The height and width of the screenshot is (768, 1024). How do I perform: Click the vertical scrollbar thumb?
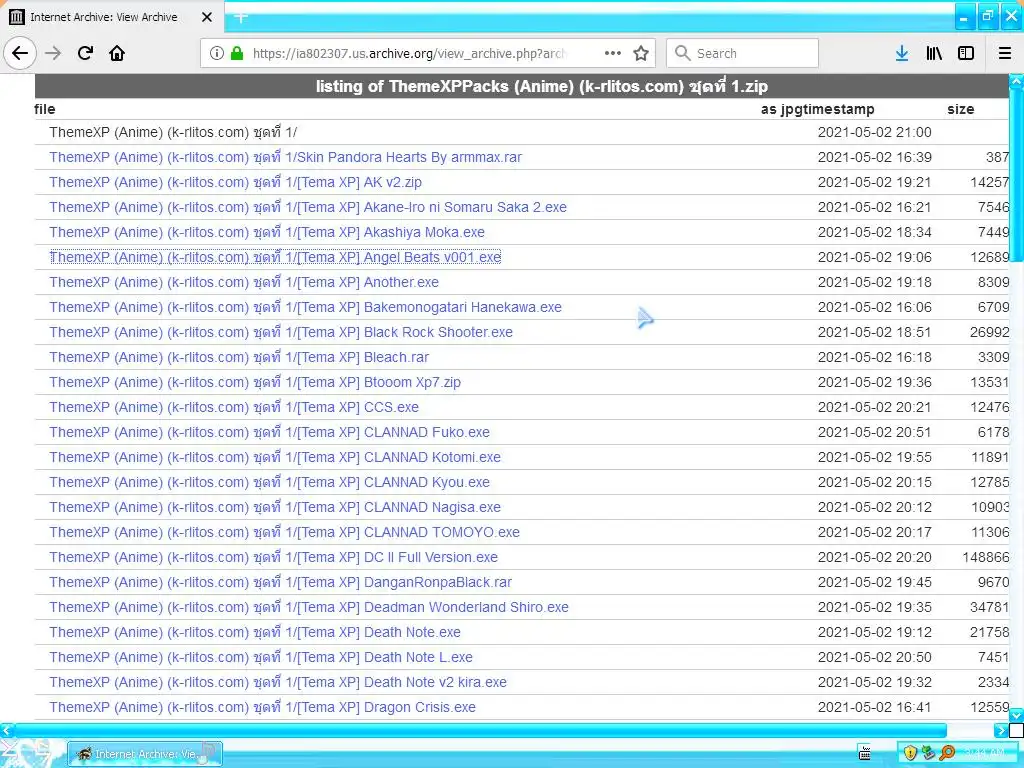point(1016,175)
